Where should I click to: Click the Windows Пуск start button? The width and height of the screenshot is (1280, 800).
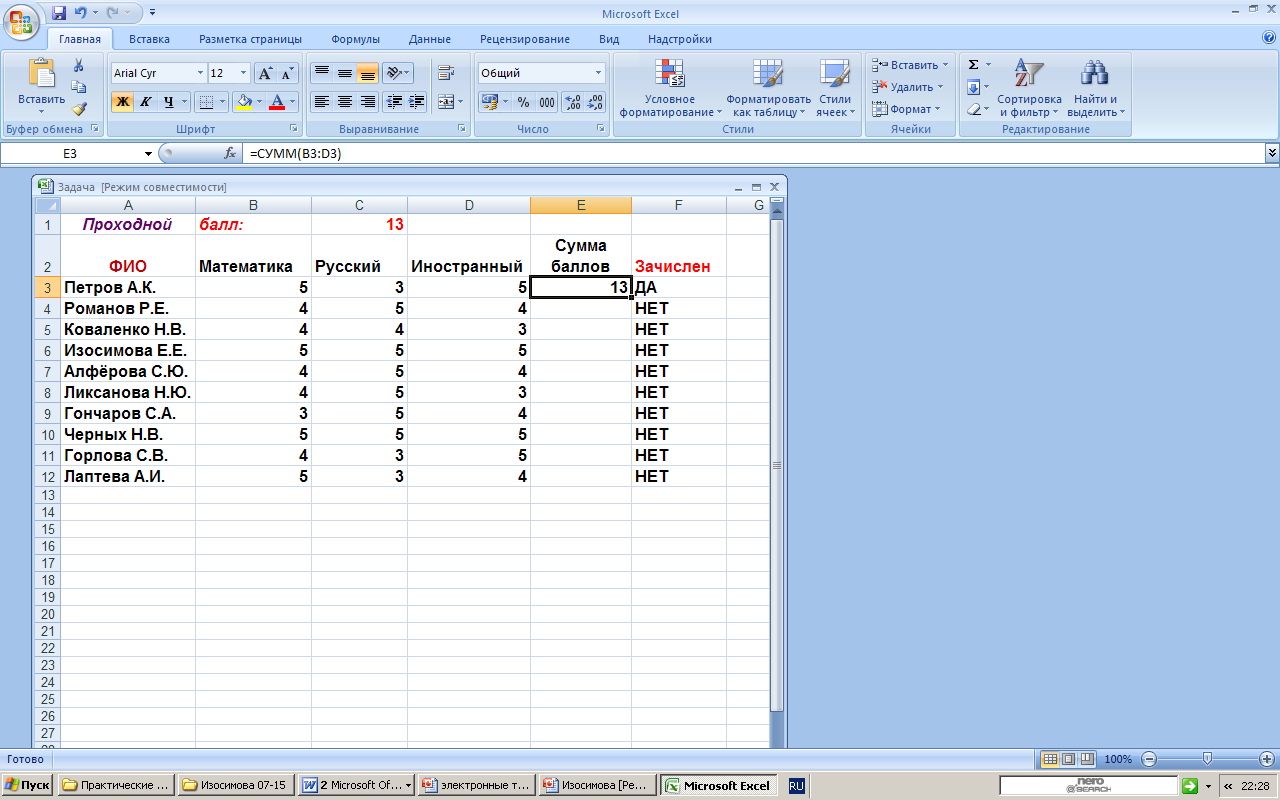tap(27, 786)
